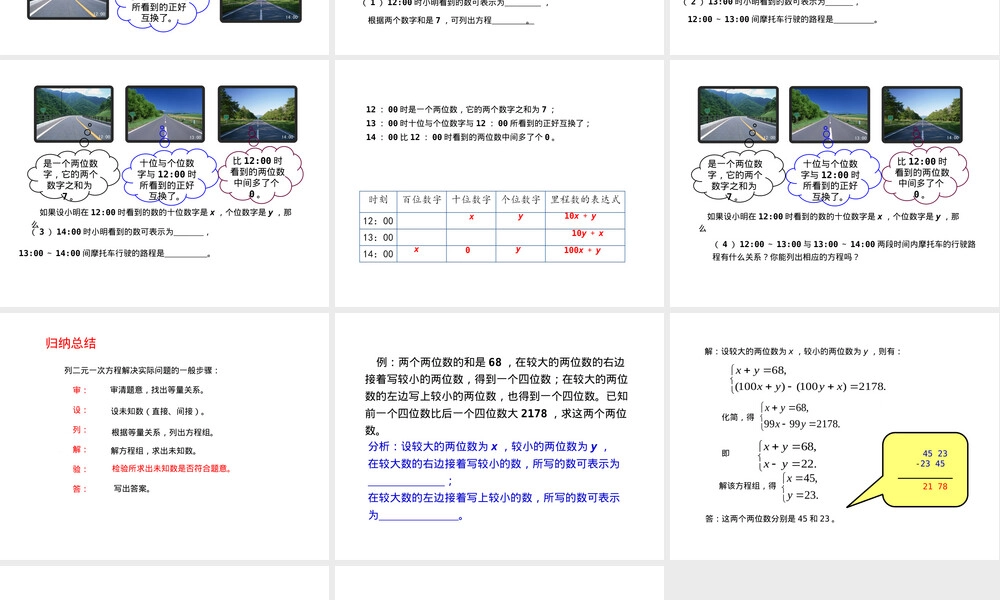
Task: Select the slide containing question (3) 14:00
Action: click(x=165, y=183)
